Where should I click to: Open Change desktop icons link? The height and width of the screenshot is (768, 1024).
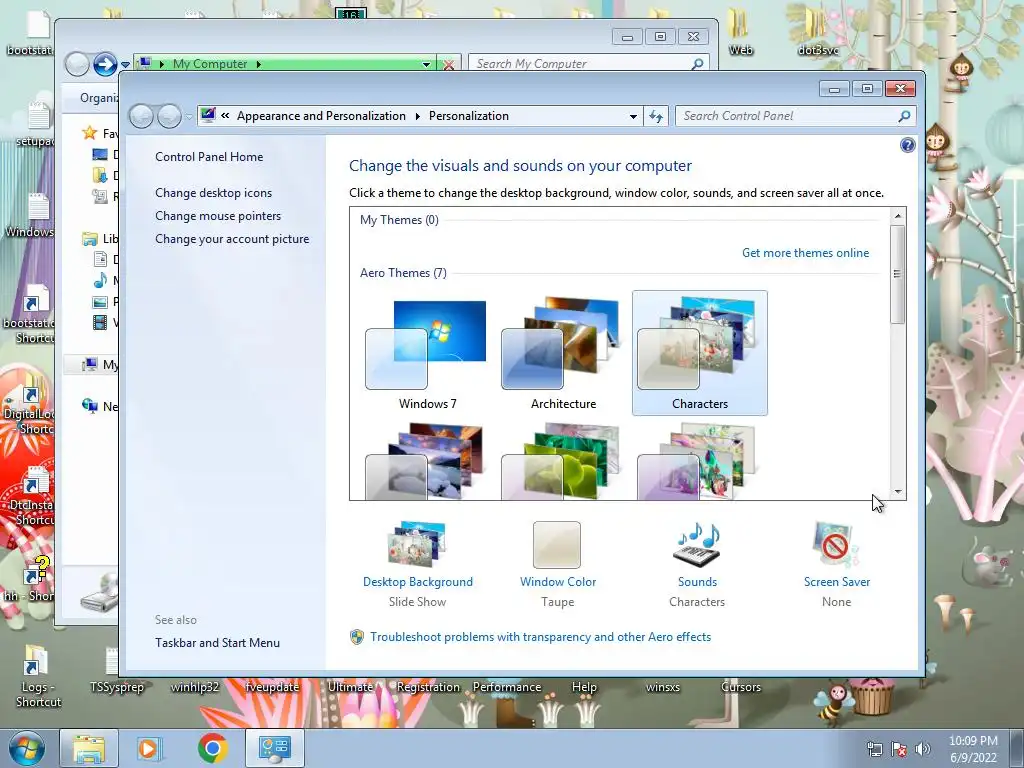coord(214,193)
